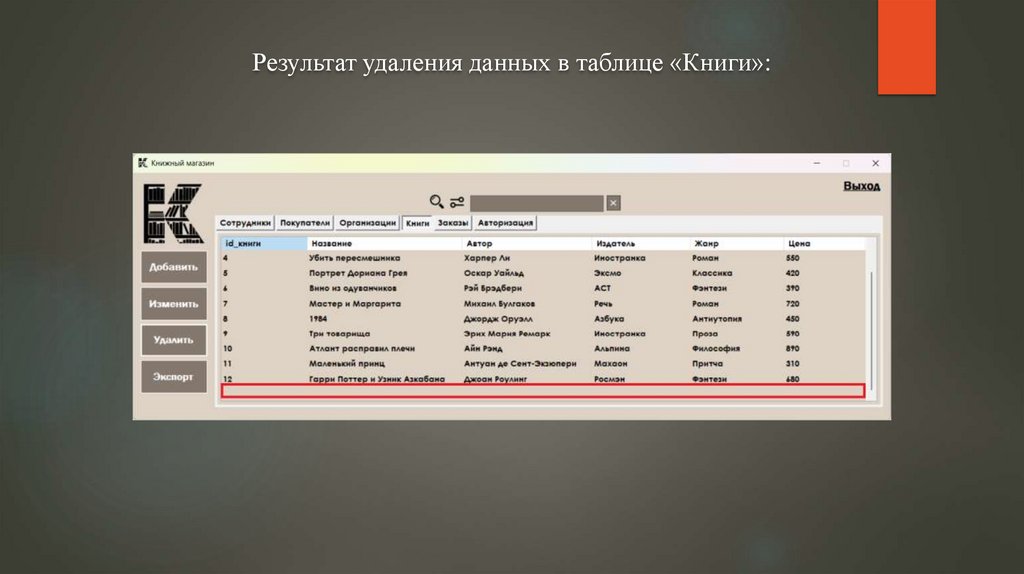Click author cell 'Антуан де Сент-Экзюпери'
The width and height of the screenshot is (1024, 574).
coord(520,364)
